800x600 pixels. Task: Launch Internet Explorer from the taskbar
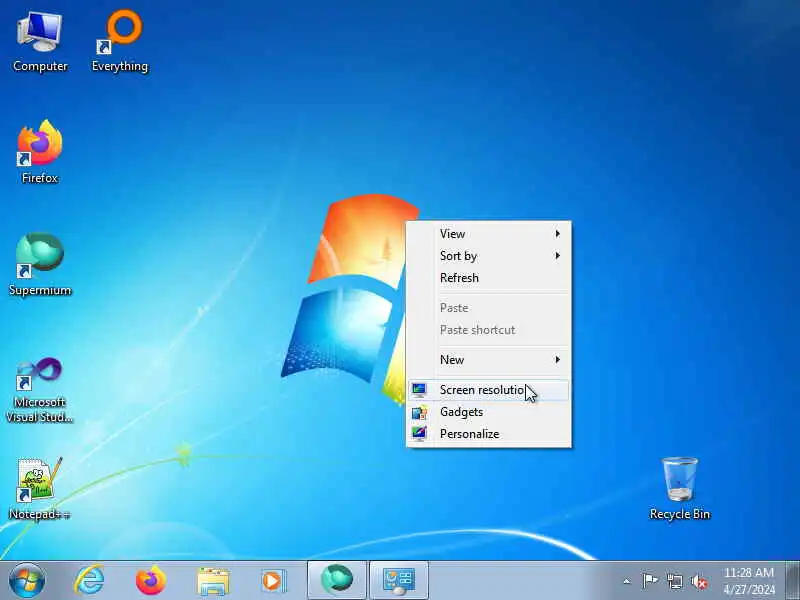[89, 581]
